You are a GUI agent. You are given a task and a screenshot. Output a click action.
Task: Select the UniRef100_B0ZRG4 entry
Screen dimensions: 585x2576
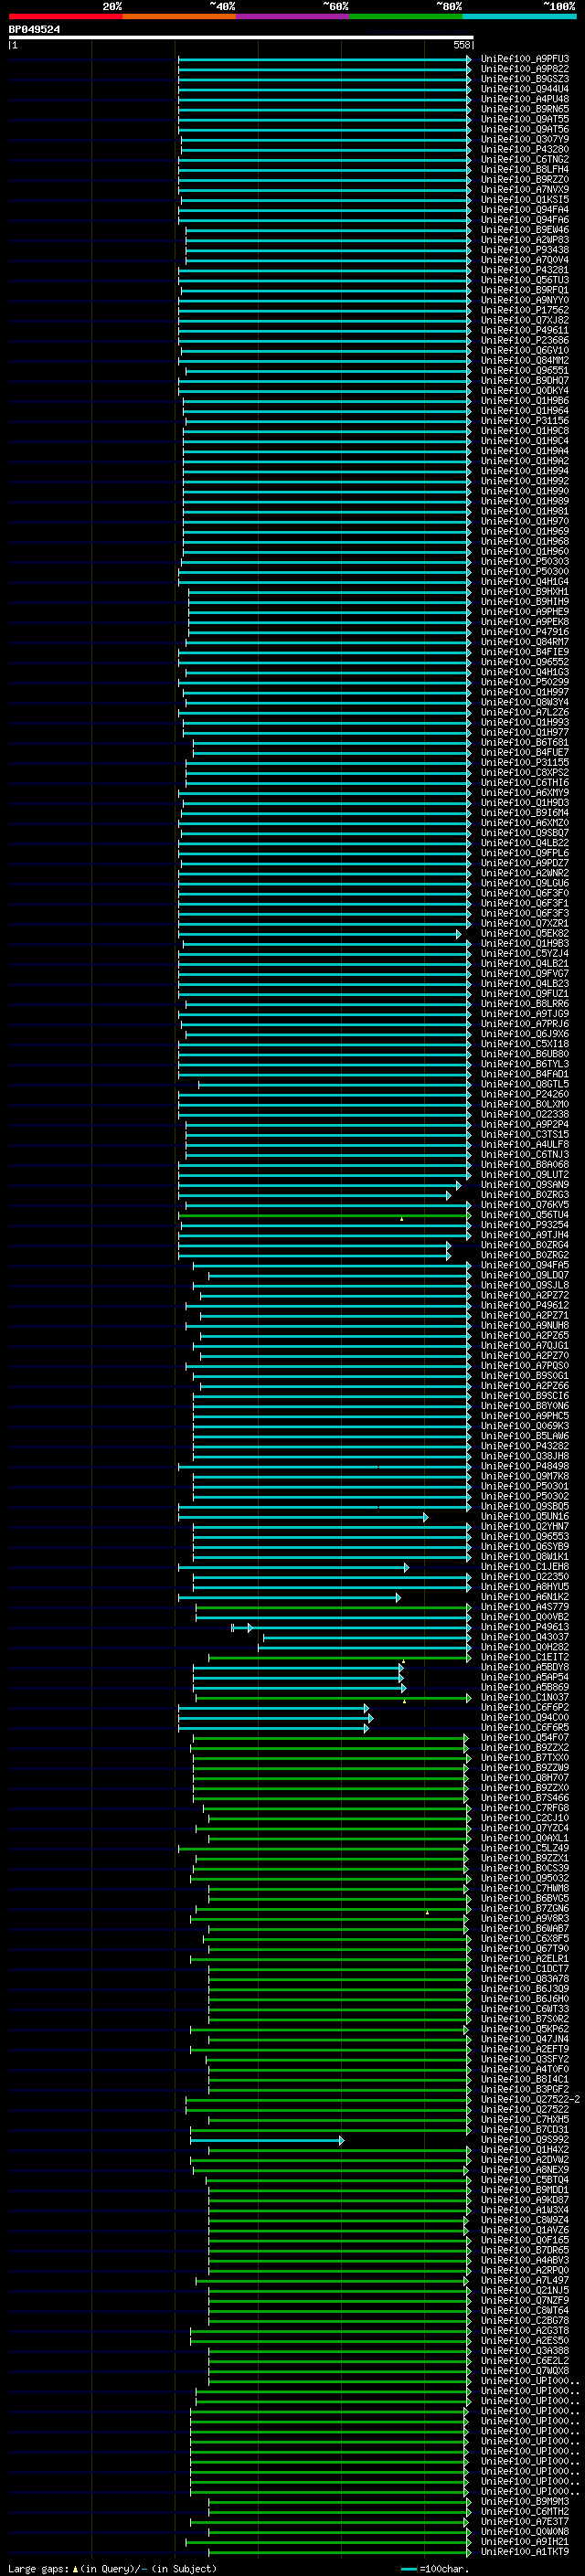[x=524, y=1245]
